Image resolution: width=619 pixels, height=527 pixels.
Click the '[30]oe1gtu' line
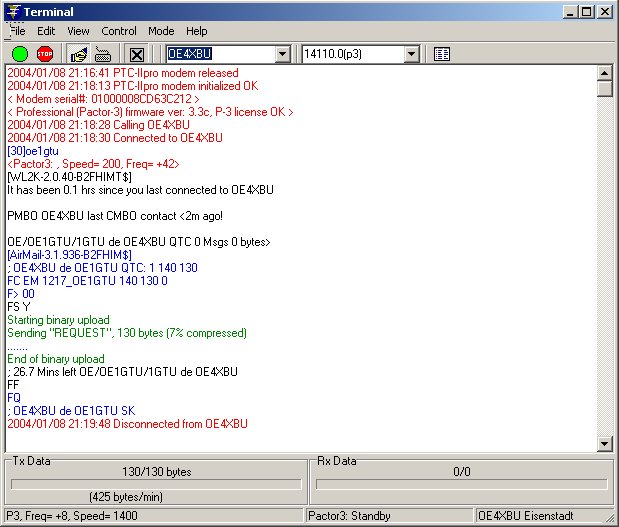33,151
